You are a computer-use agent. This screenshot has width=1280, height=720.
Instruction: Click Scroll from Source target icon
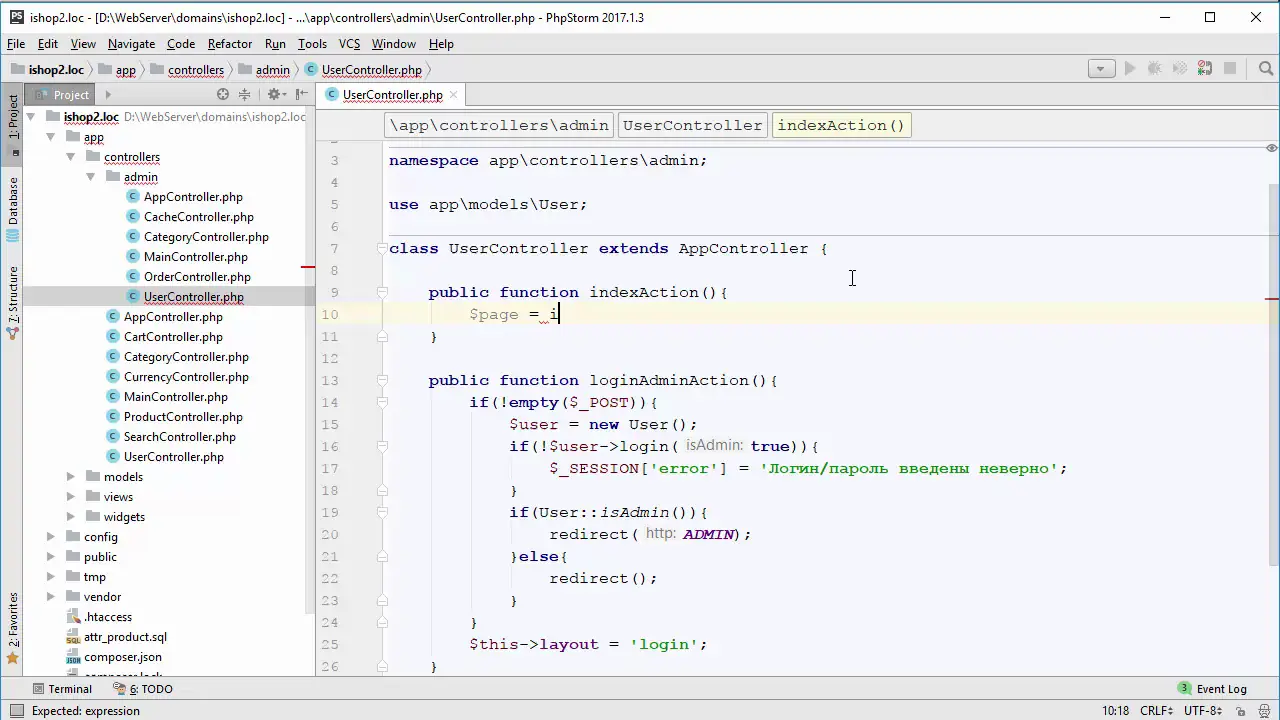point(223,94)
